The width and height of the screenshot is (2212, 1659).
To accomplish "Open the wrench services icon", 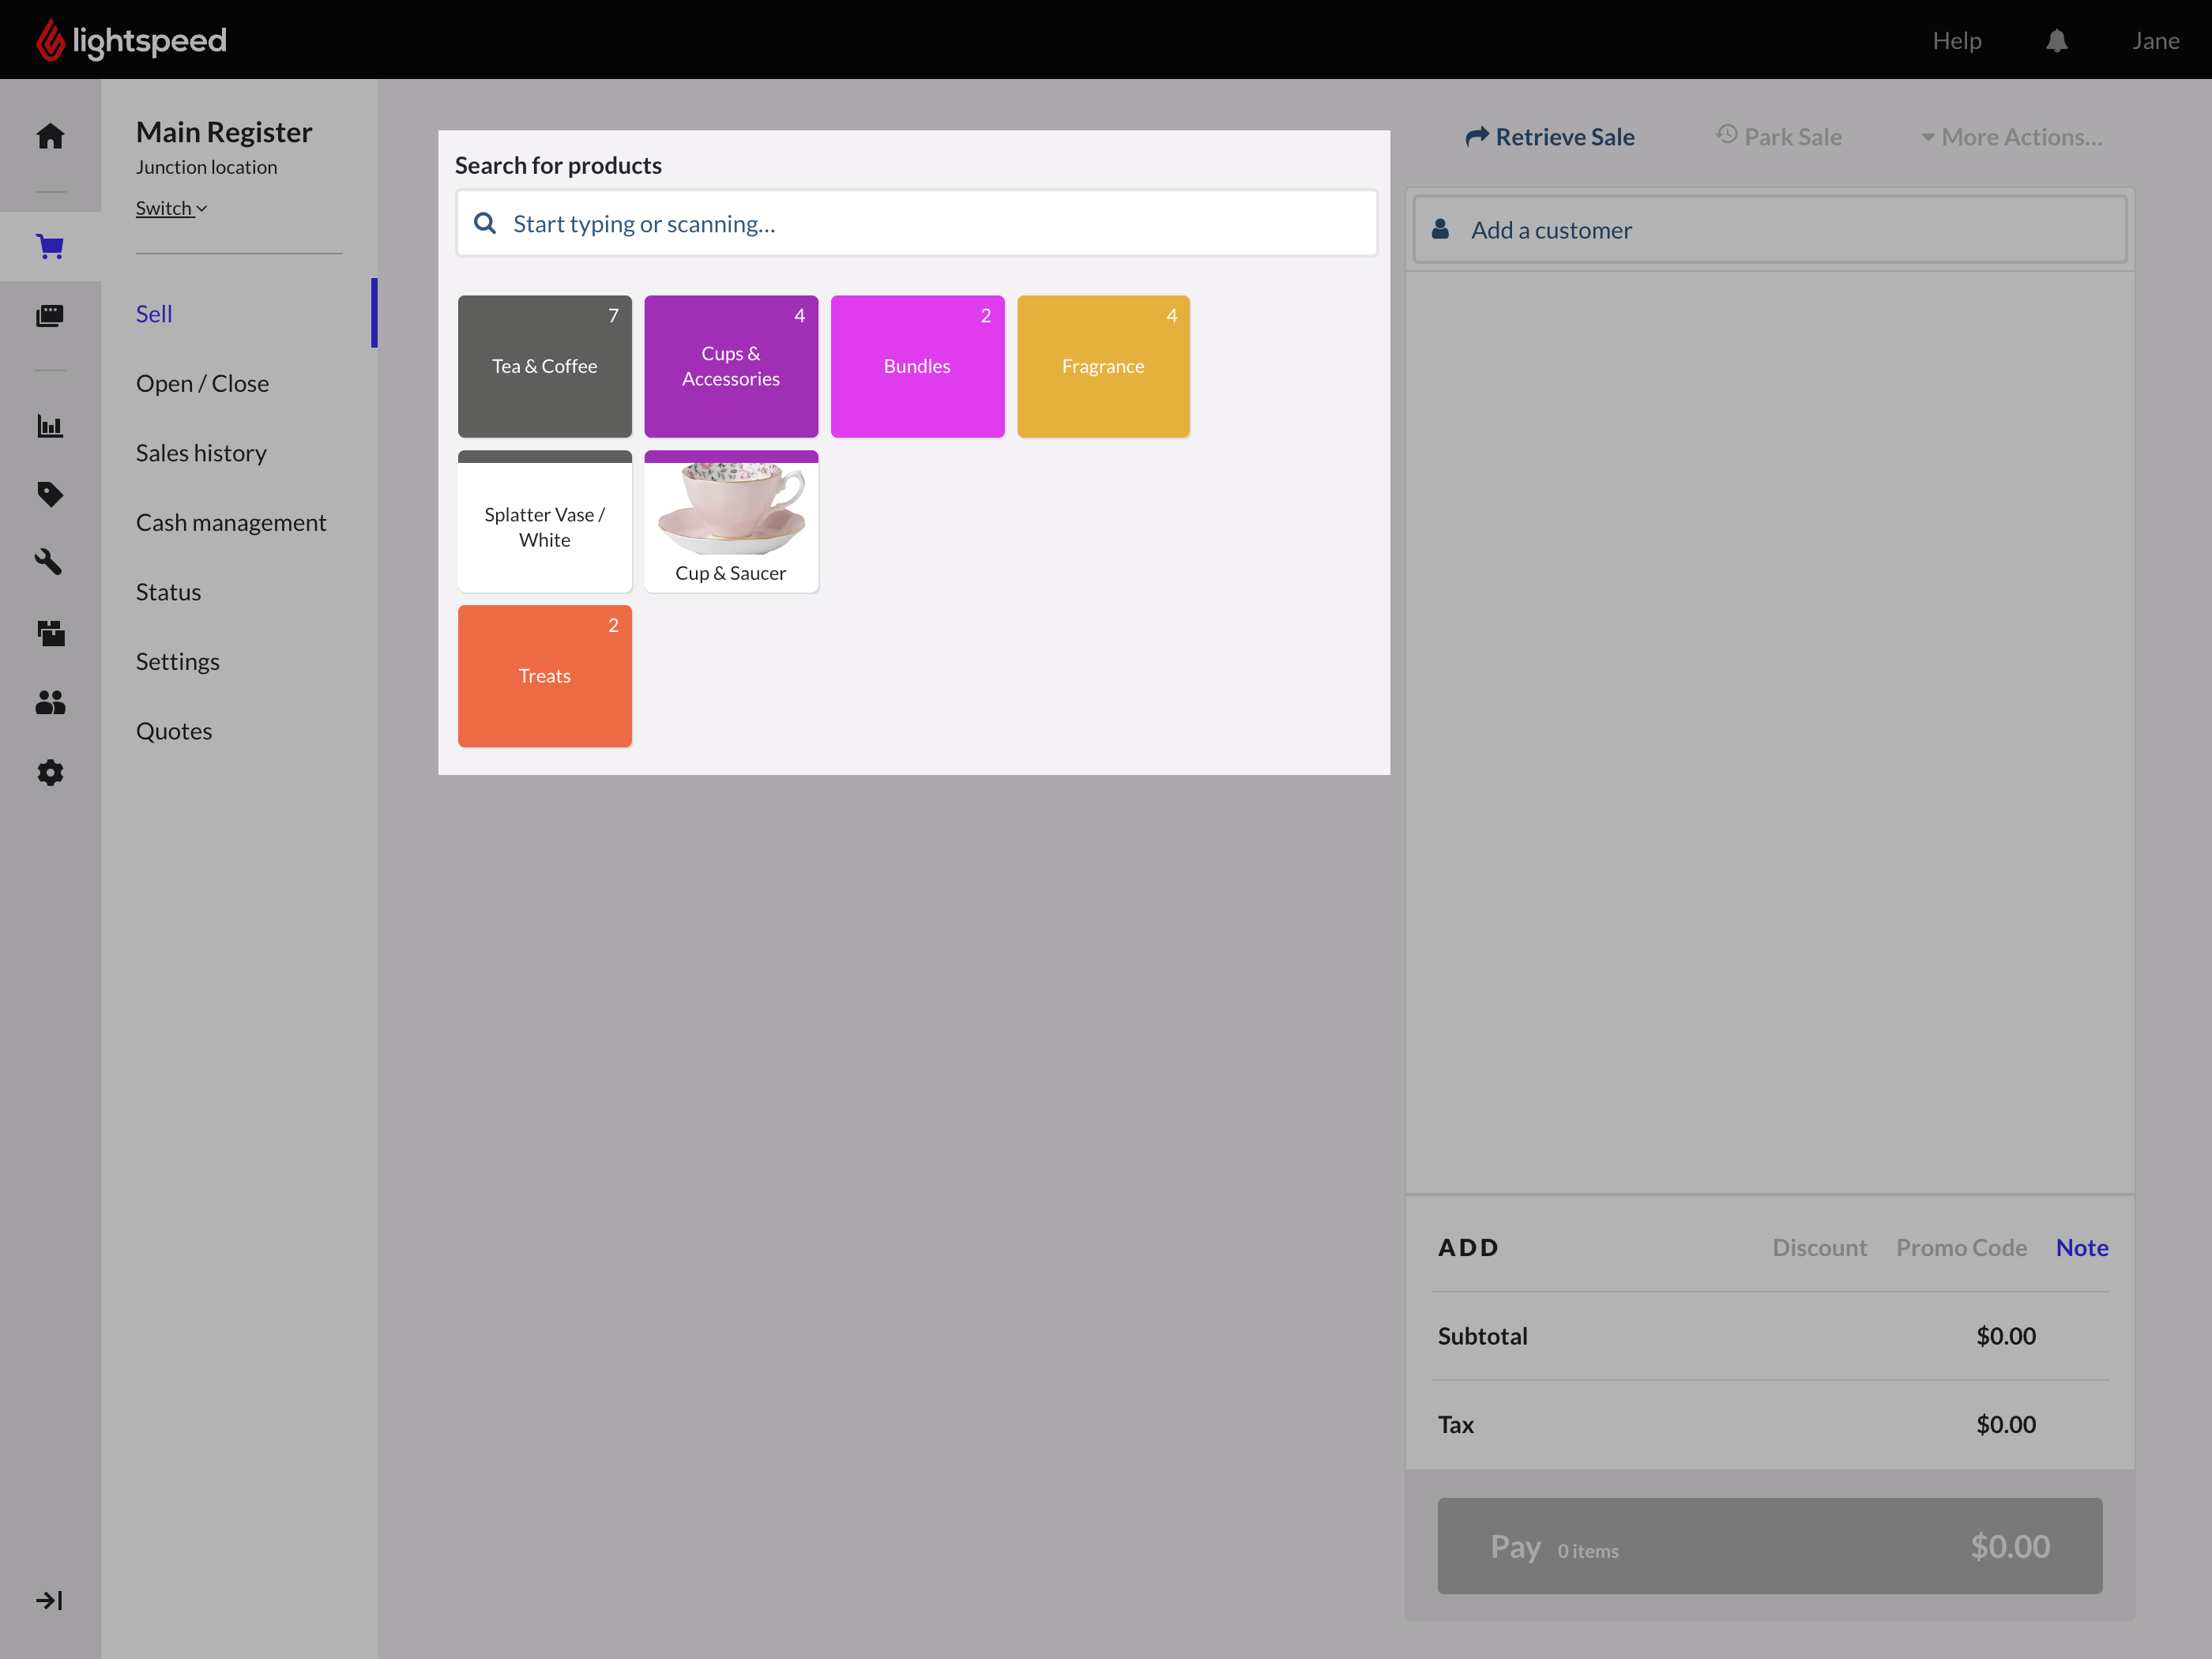I will coord(50,562).
